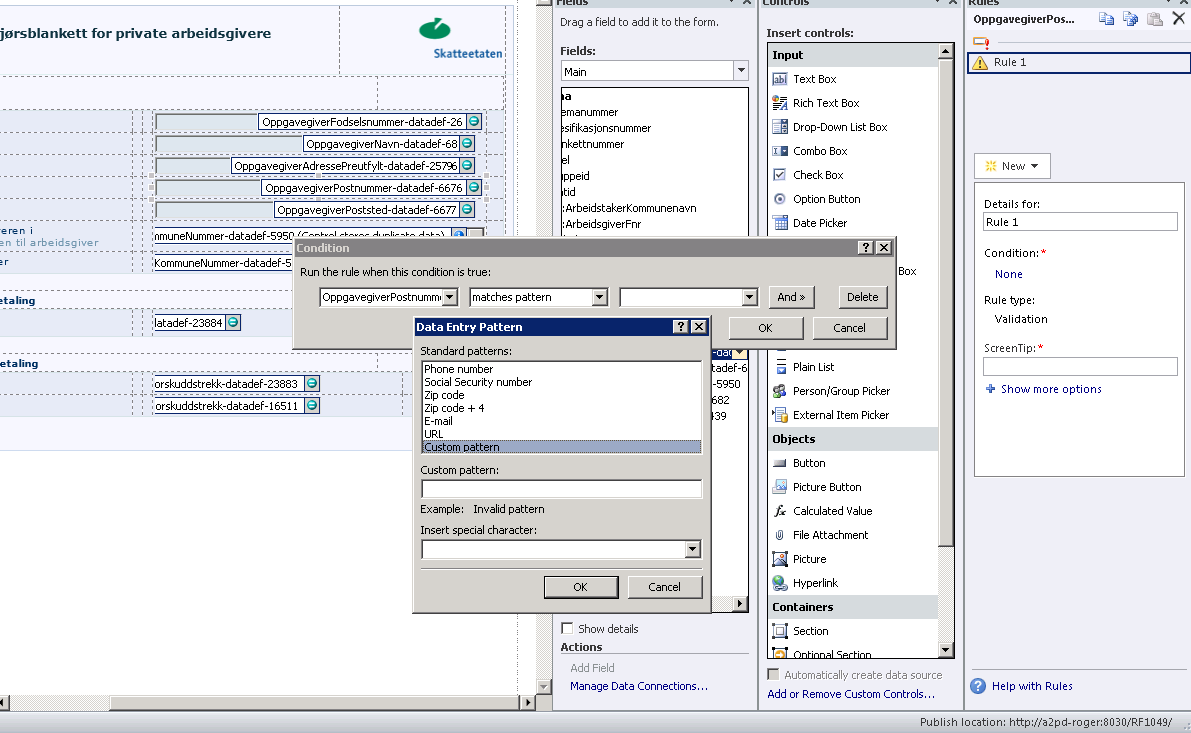Click the ScreenTip input field
The image size is (1191, 733).
1080,366
